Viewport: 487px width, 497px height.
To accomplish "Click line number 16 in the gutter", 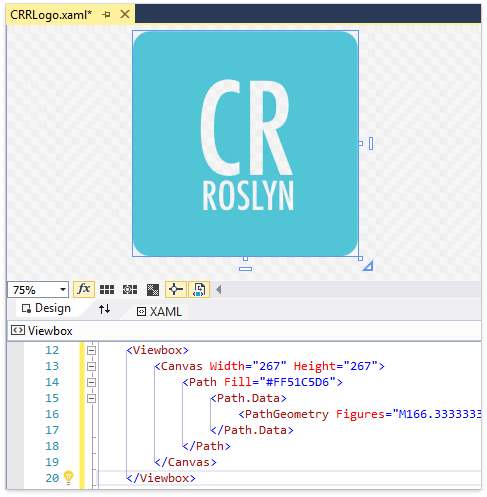I will [52, 414].
